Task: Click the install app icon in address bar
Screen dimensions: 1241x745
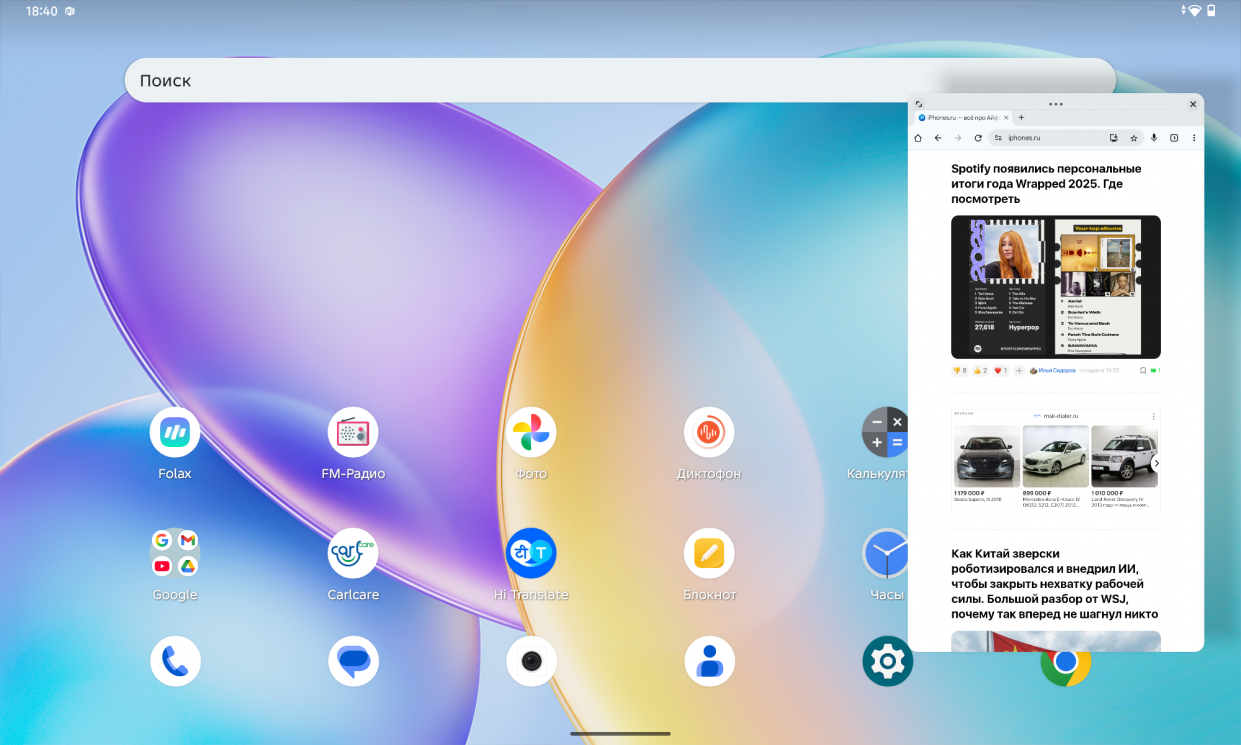Action: 1114,138
